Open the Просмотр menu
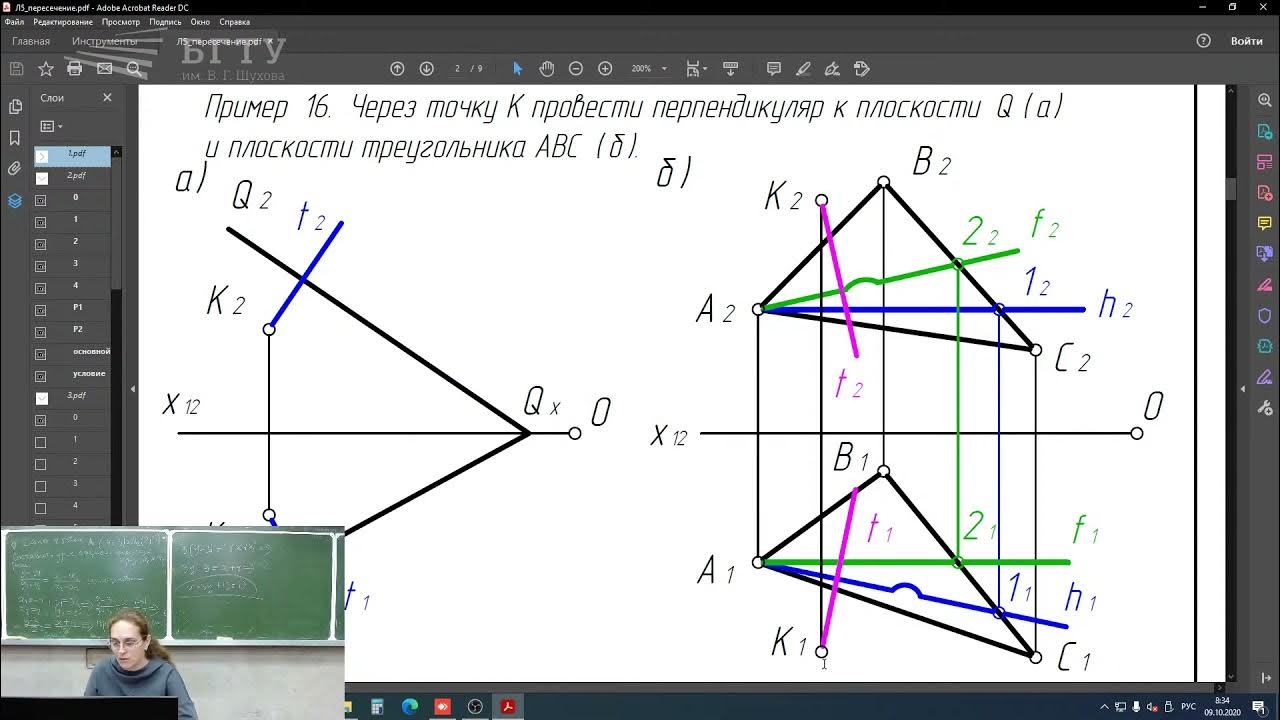1280x720 pixels. (x=121, y=22)
